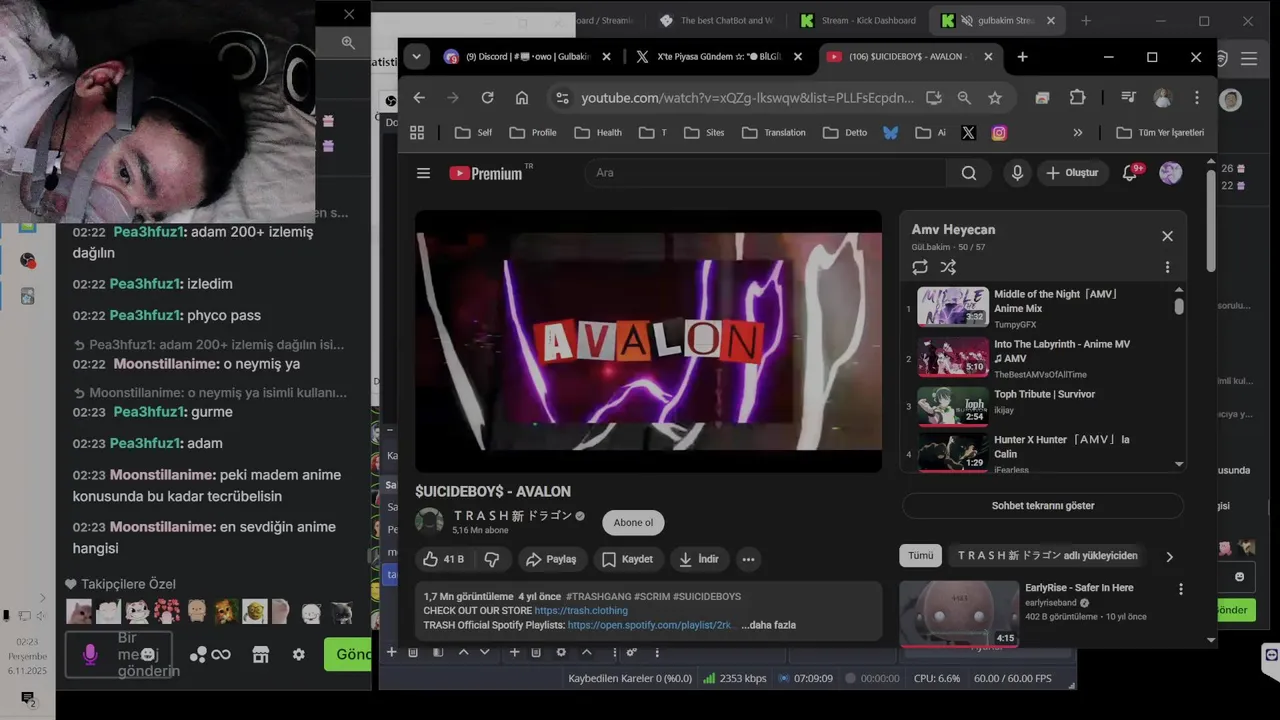Image resolution: width=1280 pixels, height=720 pixels.
Task: Toggle playlist loop
Action: tap(920, 267)
